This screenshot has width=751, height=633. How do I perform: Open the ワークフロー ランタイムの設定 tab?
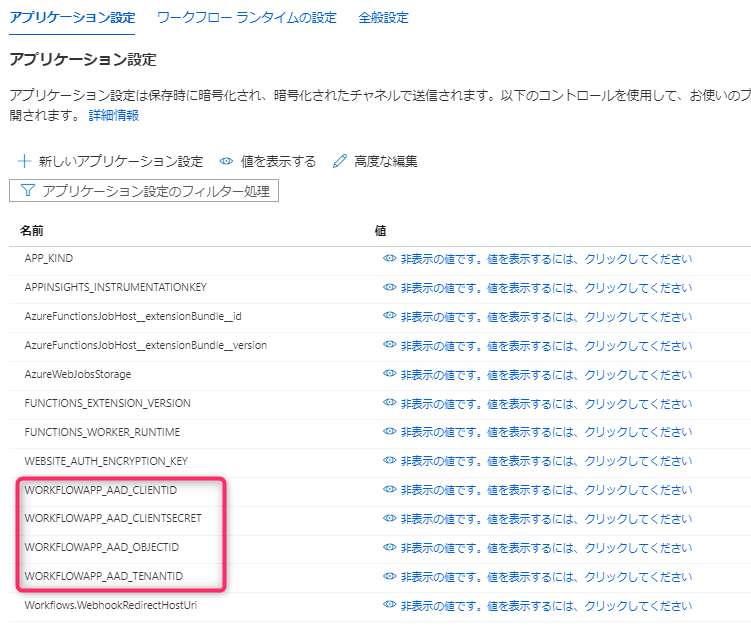(x=247, y=18)
